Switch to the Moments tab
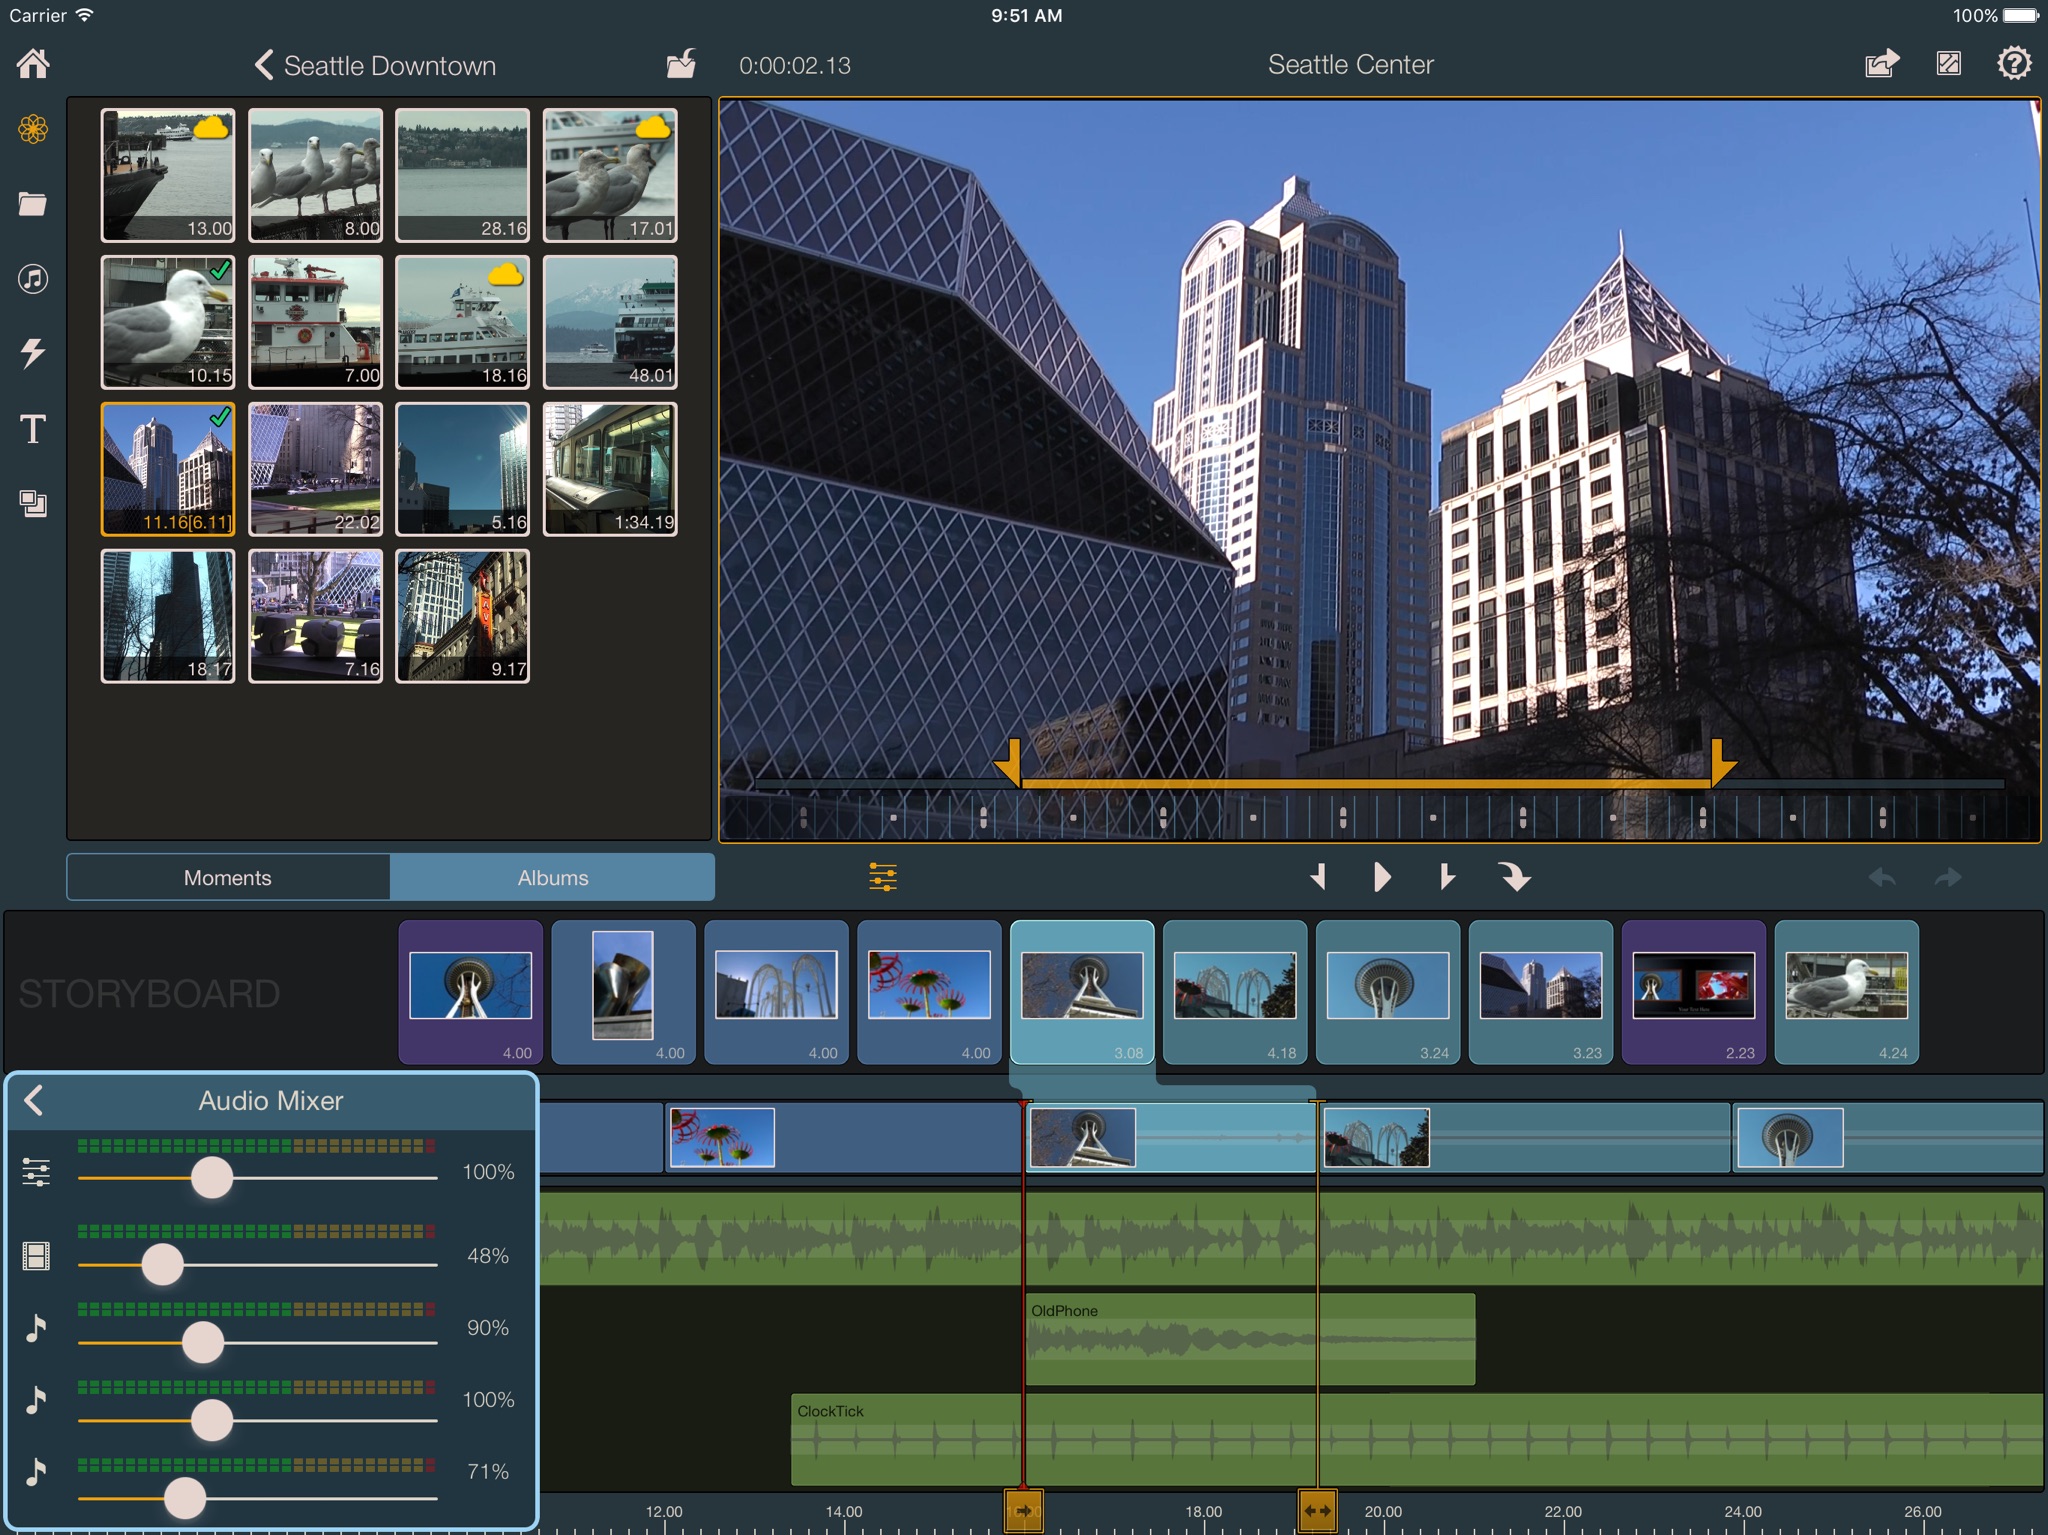This screenshot has height=1535, width=2048. point(228,877)
